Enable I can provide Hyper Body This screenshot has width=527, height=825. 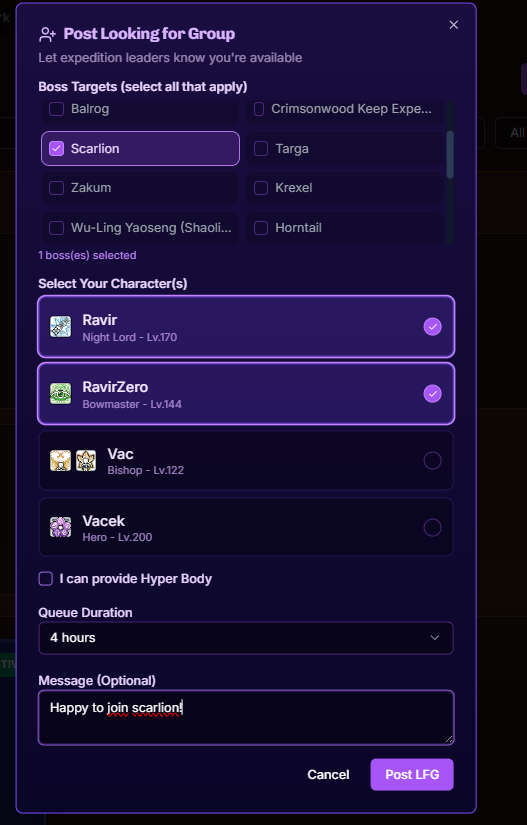pyautogui.click(x=46, y=579)
